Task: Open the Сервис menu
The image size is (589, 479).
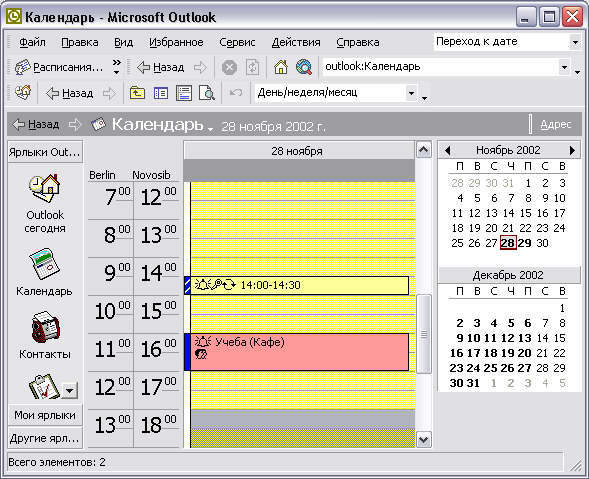Action: pyautogui.click(x=237, y=42)
